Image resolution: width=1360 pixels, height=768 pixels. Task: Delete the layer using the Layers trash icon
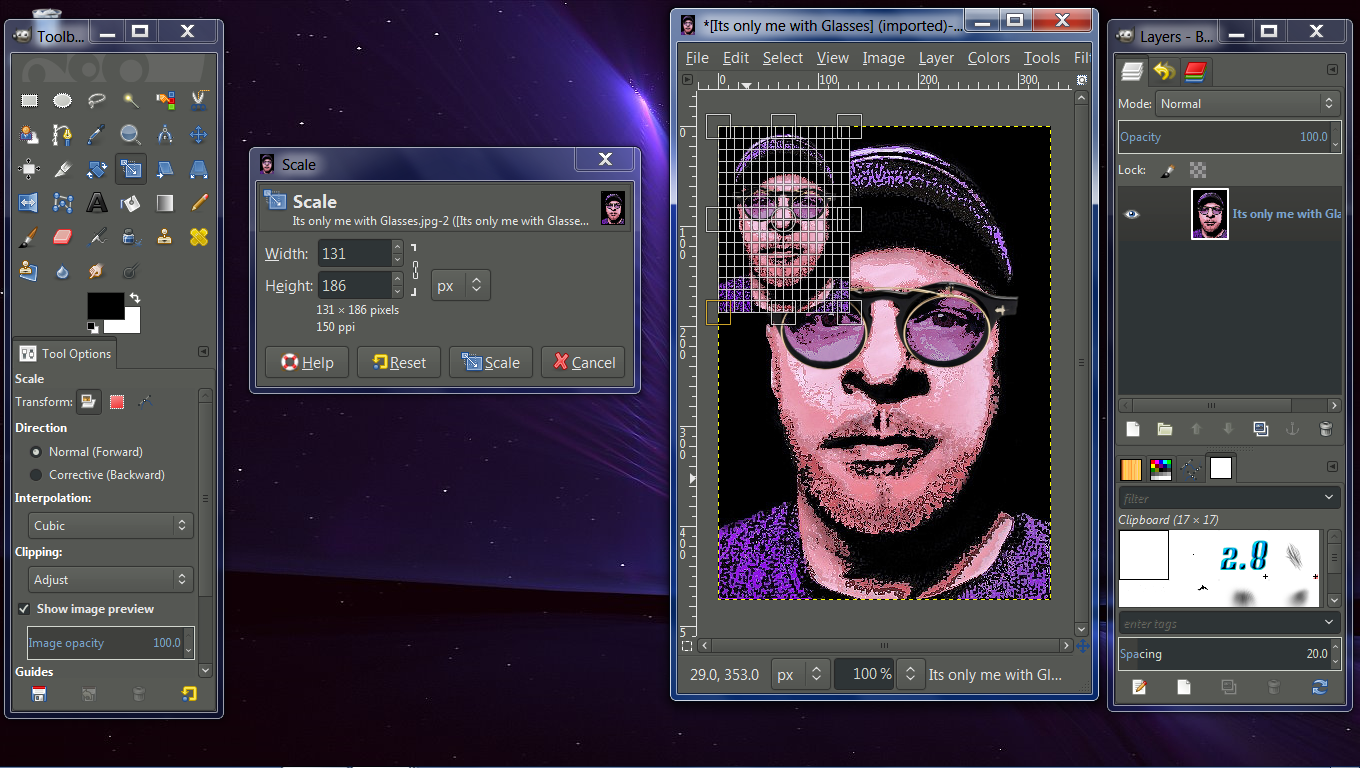point(1325,429)
